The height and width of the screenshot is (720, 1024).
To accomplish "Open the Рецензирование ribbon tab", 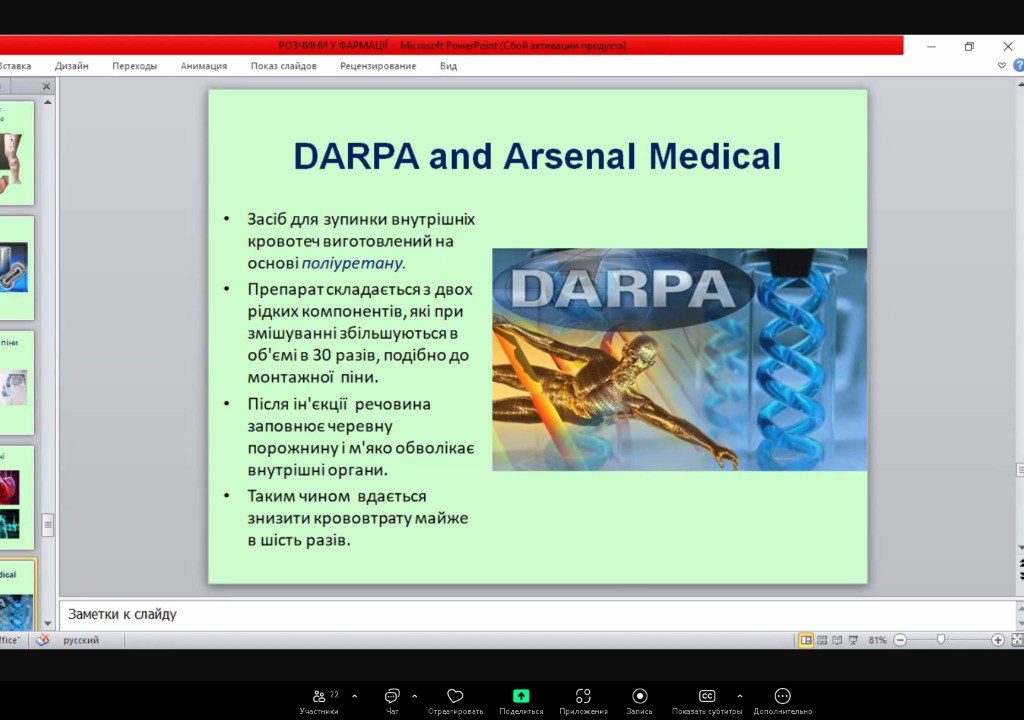I will (378, 66).
